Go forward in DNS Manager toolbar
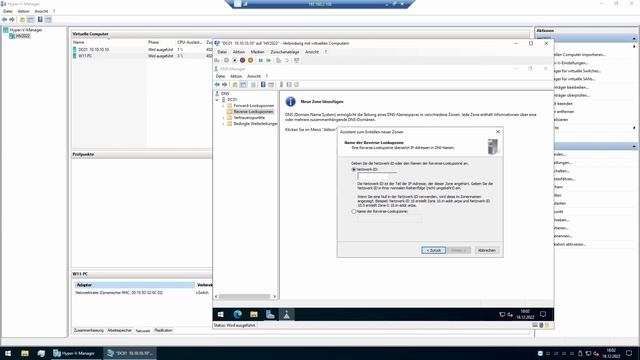Image resolution: width=640 pixels, height=360 pixels. point(224,84)
